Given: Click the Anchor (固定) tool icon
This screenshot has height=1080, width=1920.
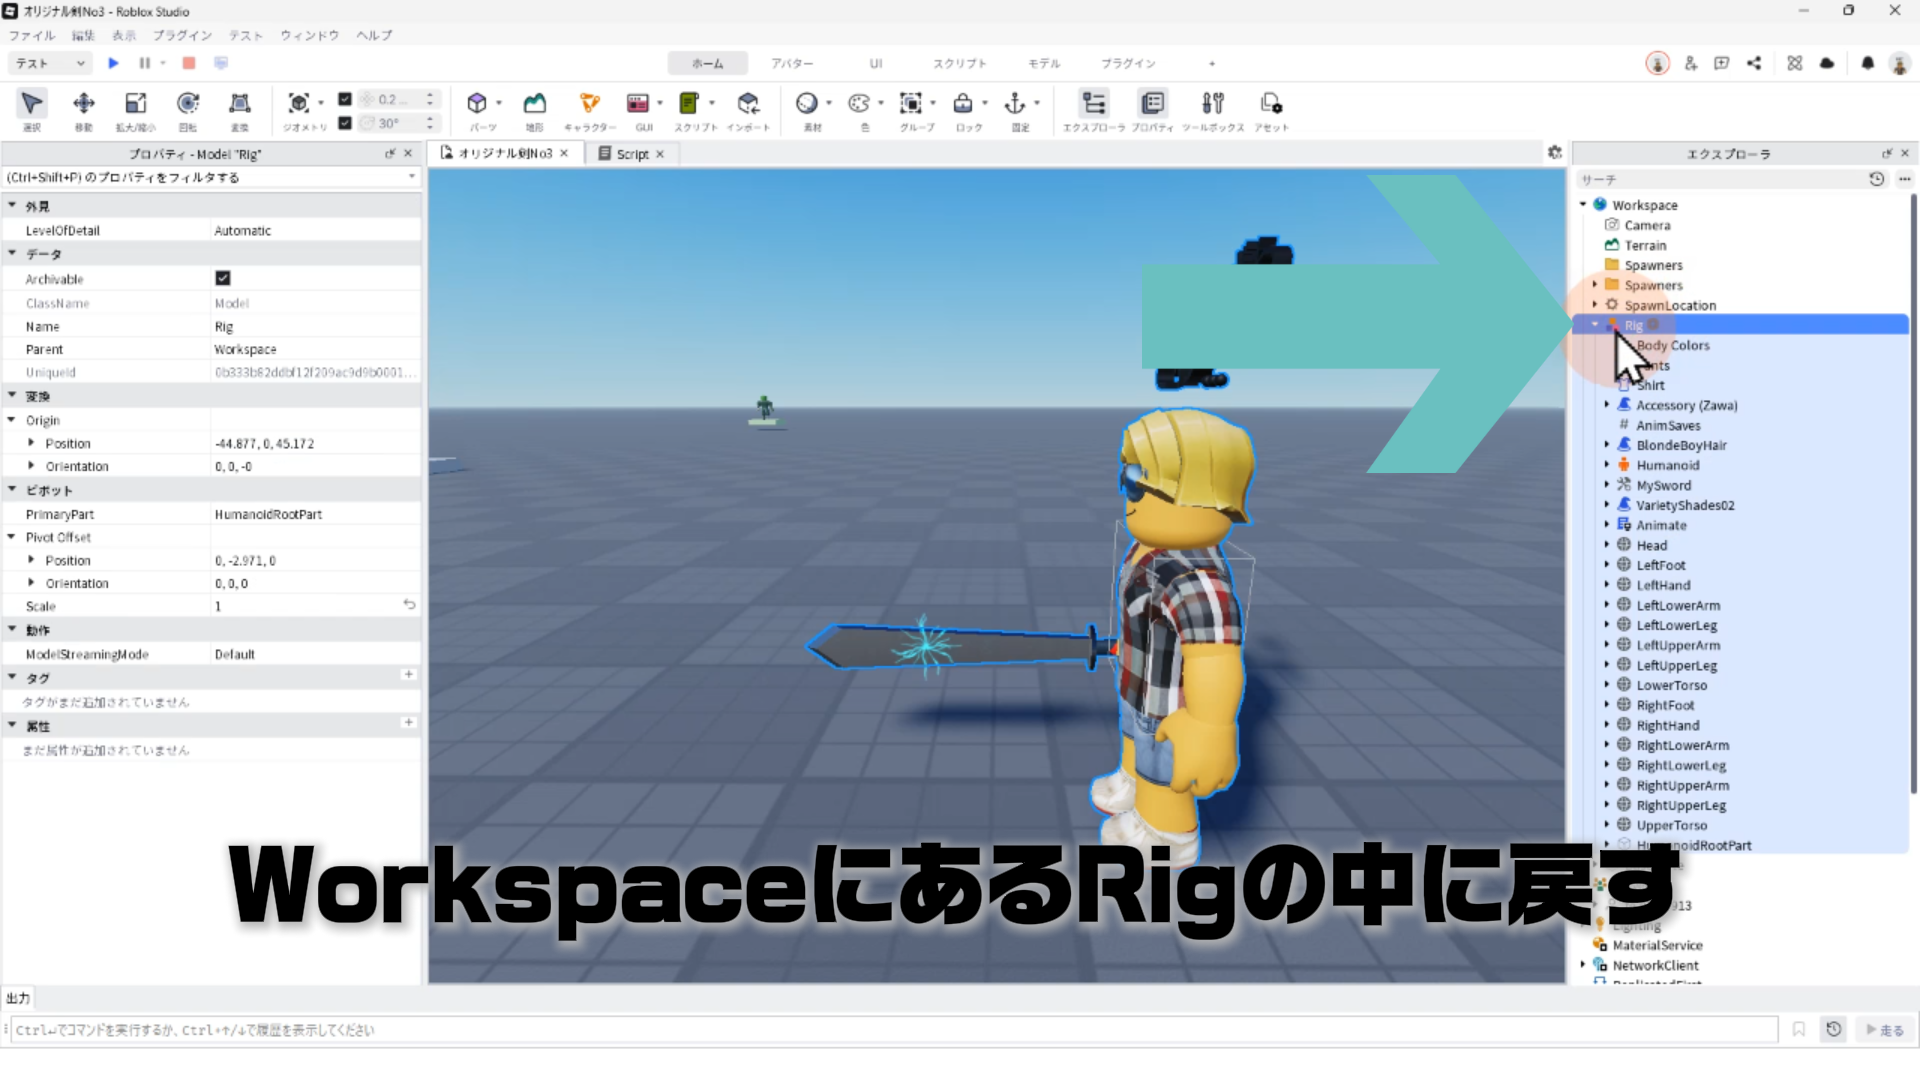Looking at the screenshot, I should 1015,104.
